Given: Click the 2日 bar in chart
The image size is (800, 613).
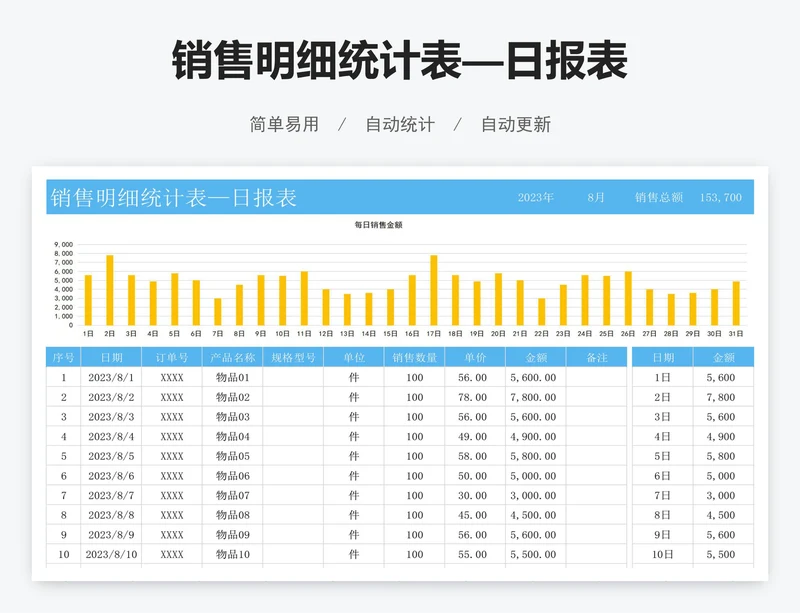Looking at the screenshot, I should pyautogui.click(x=110, y=290).
